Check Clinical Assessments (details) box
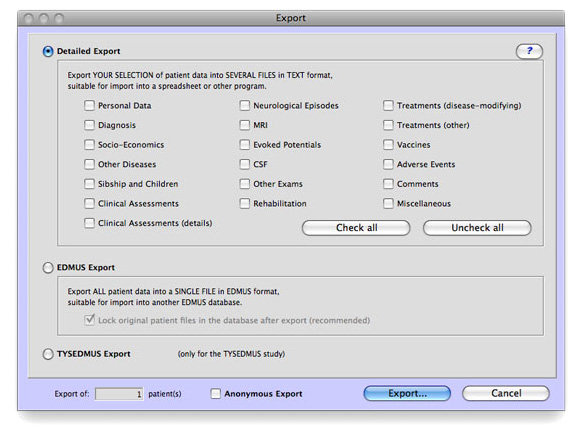Viewport: 583px width, 430px height. 89,223
